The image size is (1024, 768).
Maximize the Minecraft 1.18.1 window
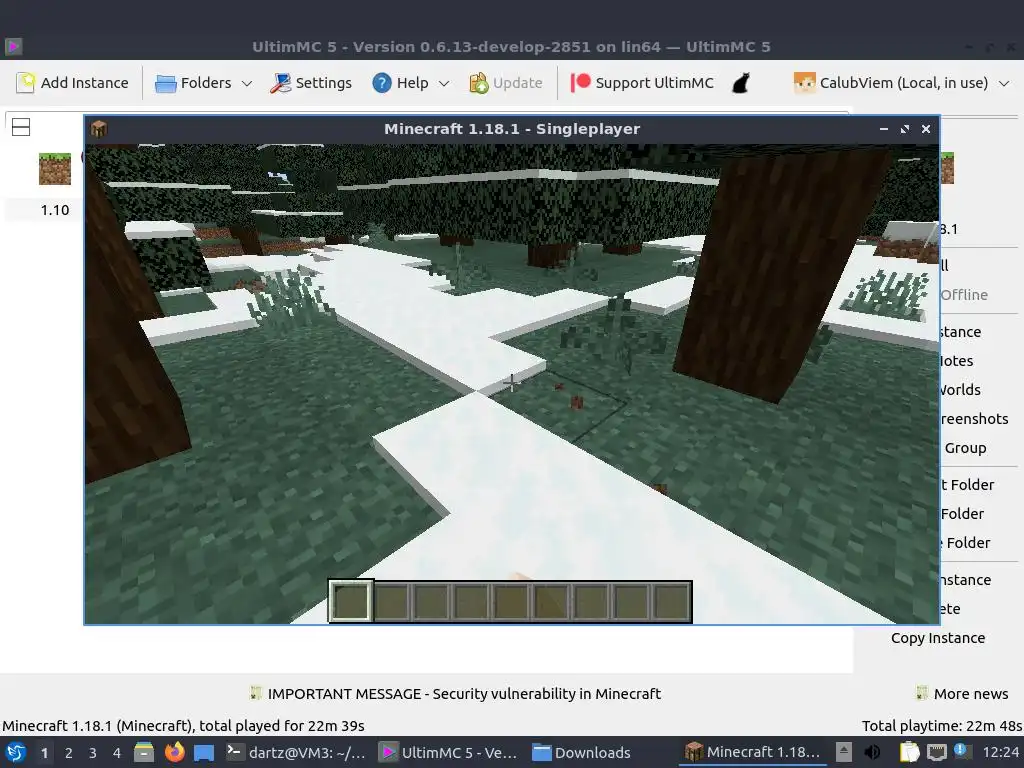point(904,129)
